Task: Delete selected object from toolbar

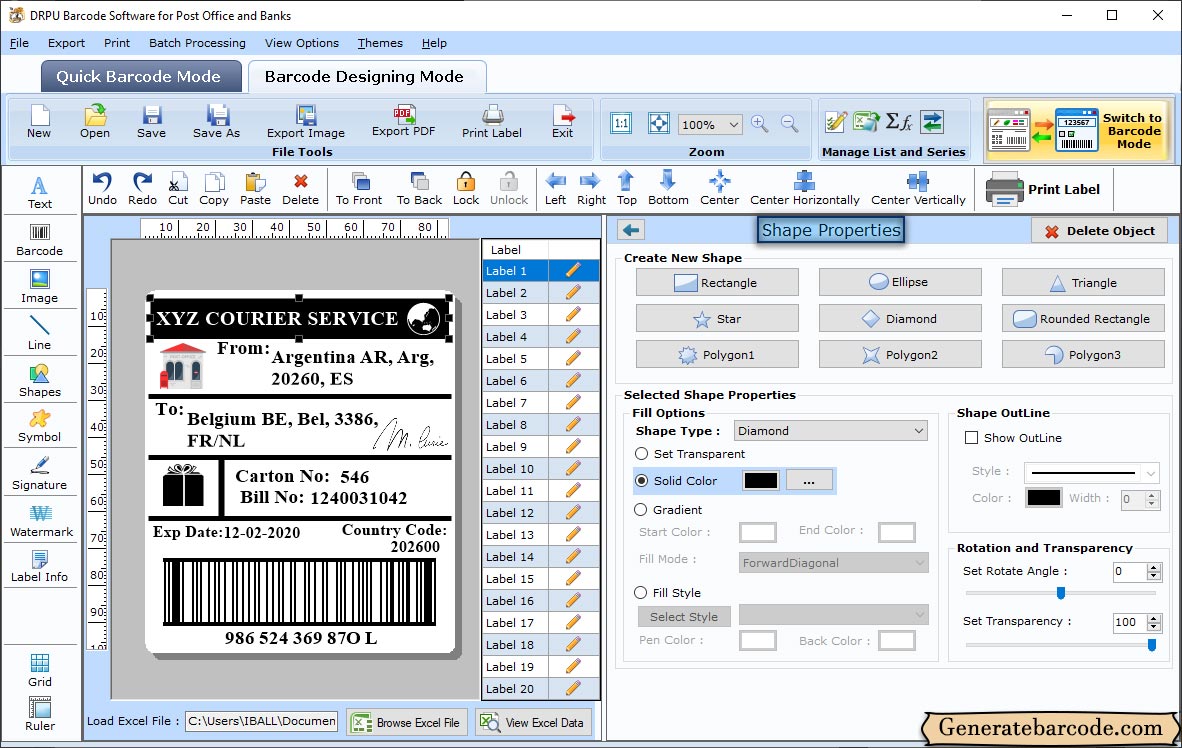Action: click(x=300, y=189)
